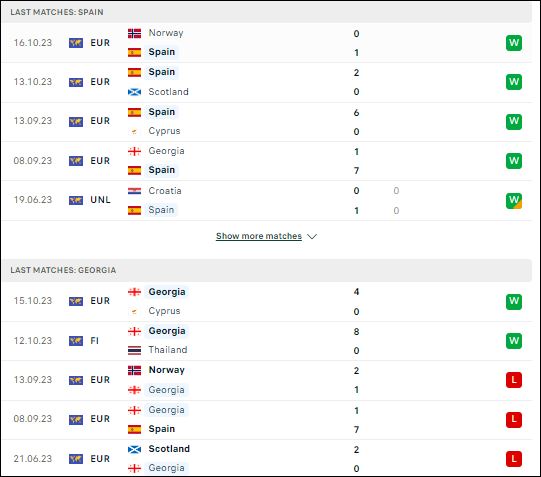This screenshot has width=541, height=477.
Task: Click the competition icon next to UNL
Action: coord(76,200)
